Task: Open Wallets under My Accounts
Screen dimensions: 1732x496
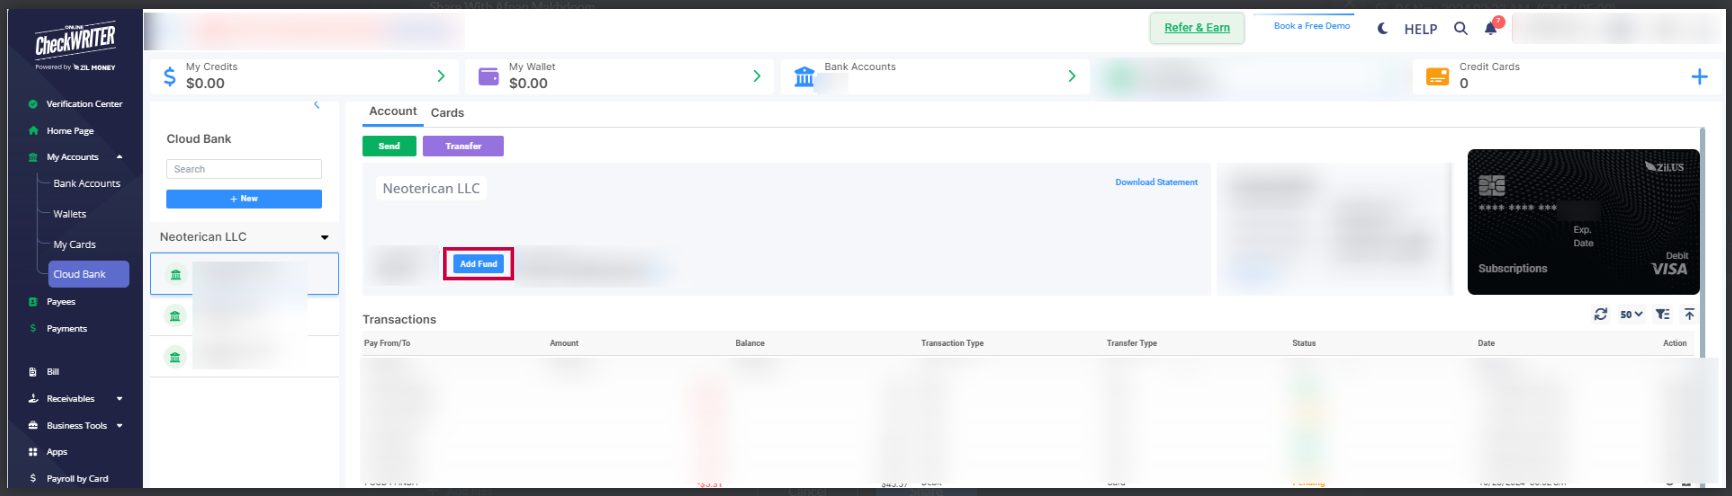Action: 70,214
